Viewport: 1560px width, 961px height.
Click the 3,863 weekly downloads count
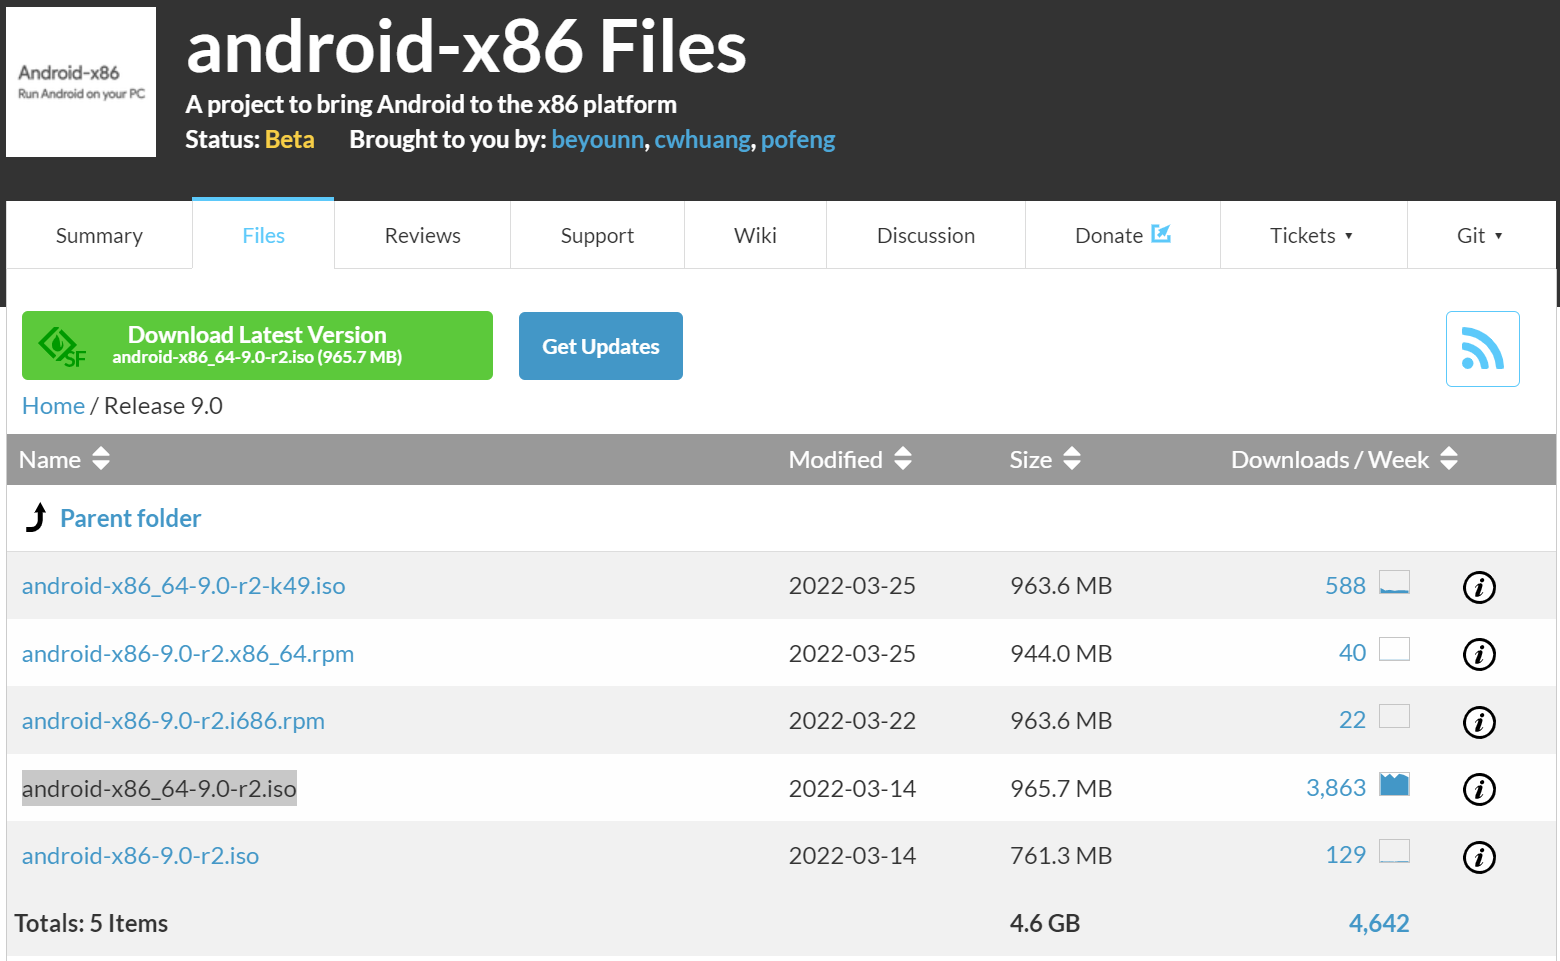1336,788
